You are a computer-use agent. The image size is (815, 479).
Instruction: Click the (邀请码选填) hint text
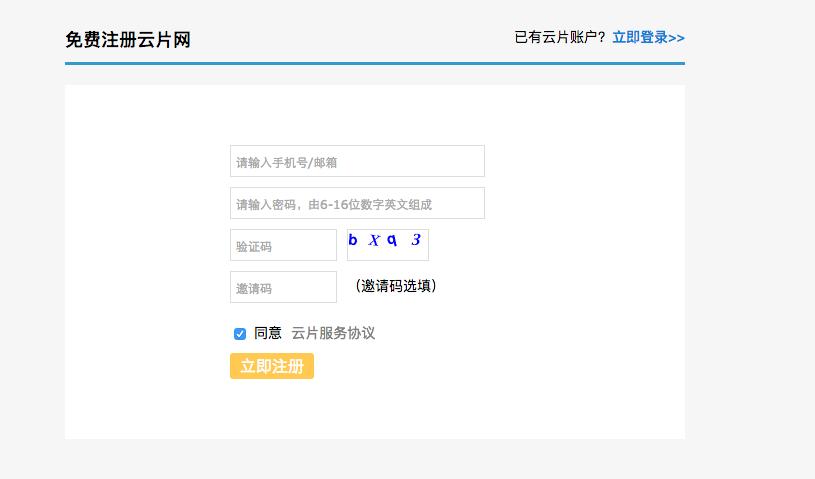click(x=396, y=286)
